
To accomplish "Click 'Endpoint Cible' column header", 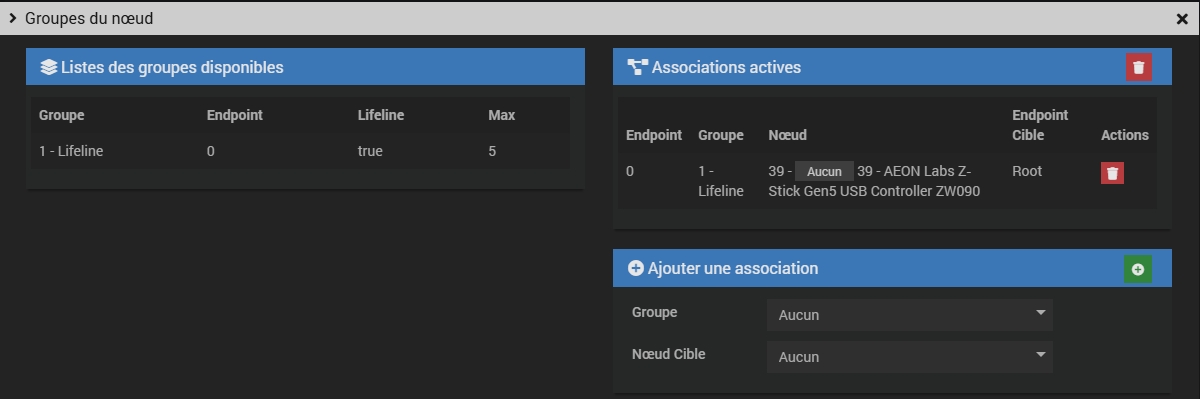I will click(x=1040, y=125).
